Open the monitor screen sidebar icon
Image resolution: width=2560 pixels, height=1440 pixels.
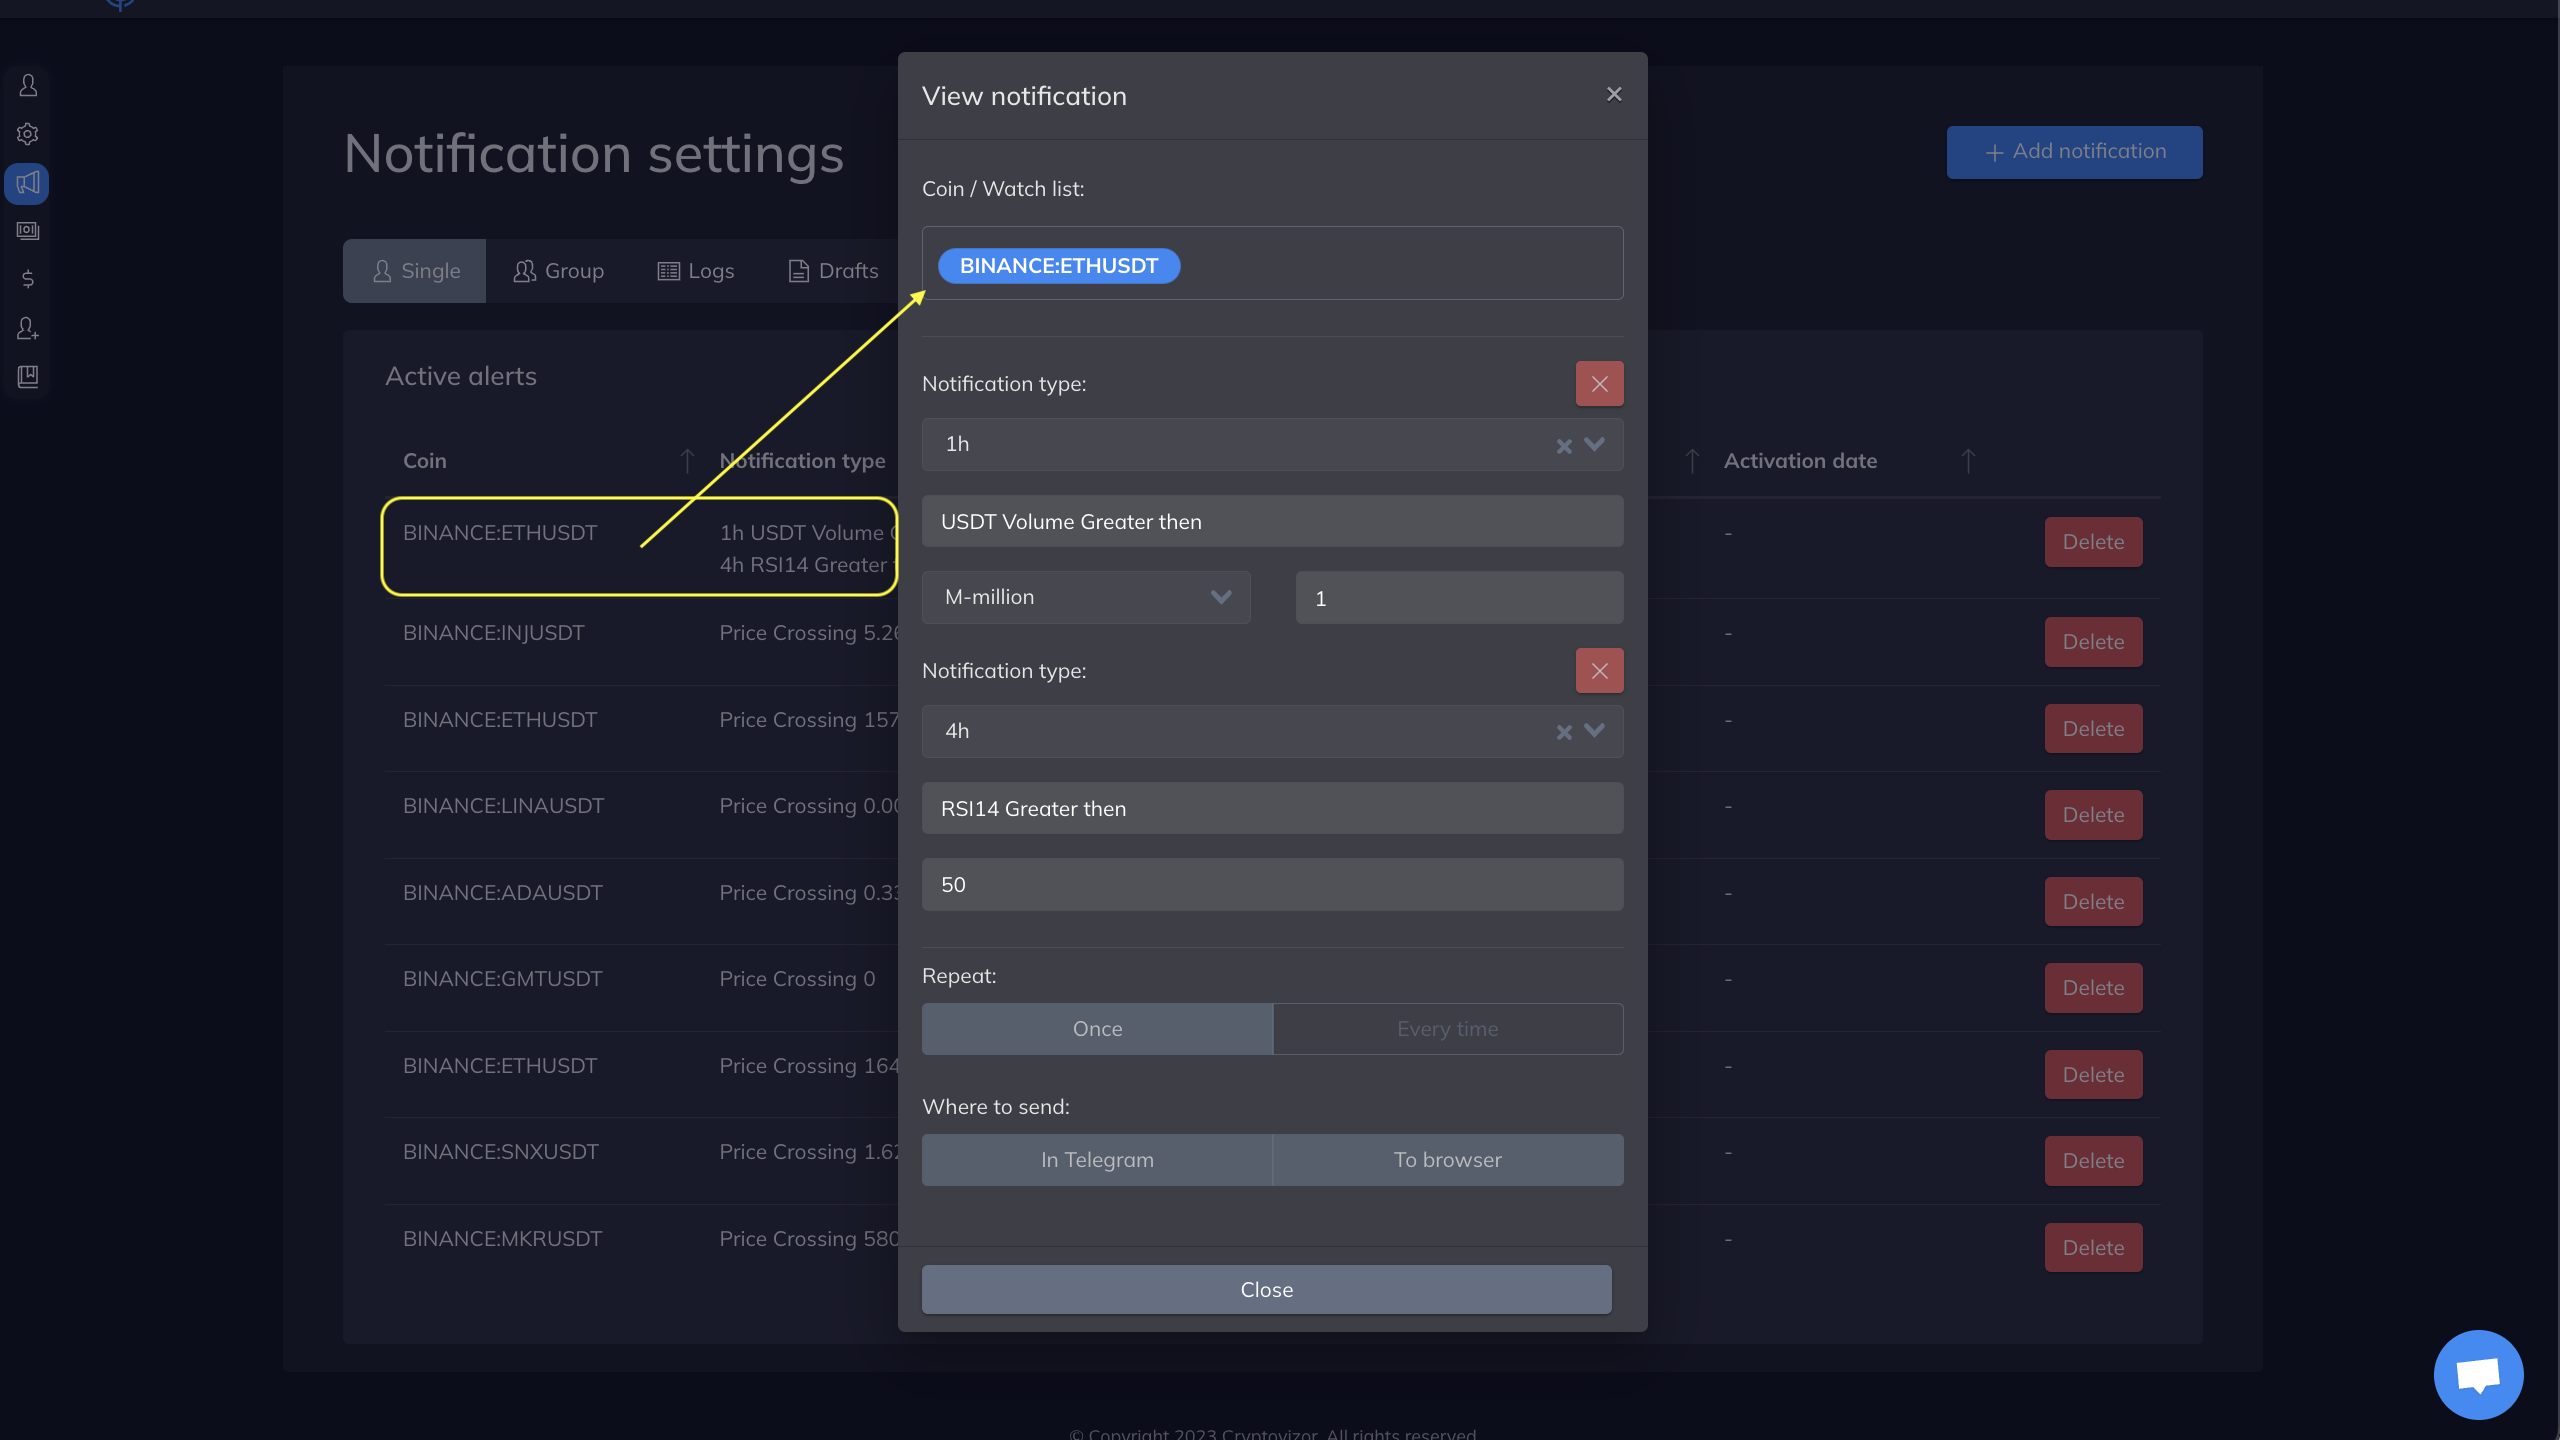pyautogui.click(x=28, y=231)
